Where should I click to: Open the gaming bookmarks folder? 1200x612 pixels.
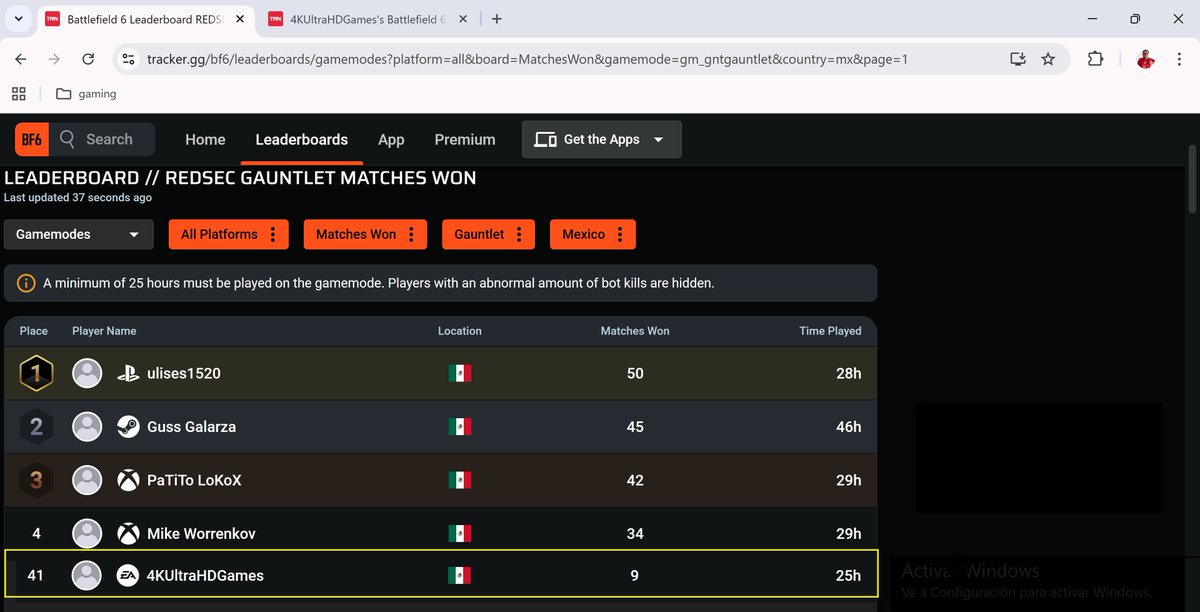coord(86,94)
